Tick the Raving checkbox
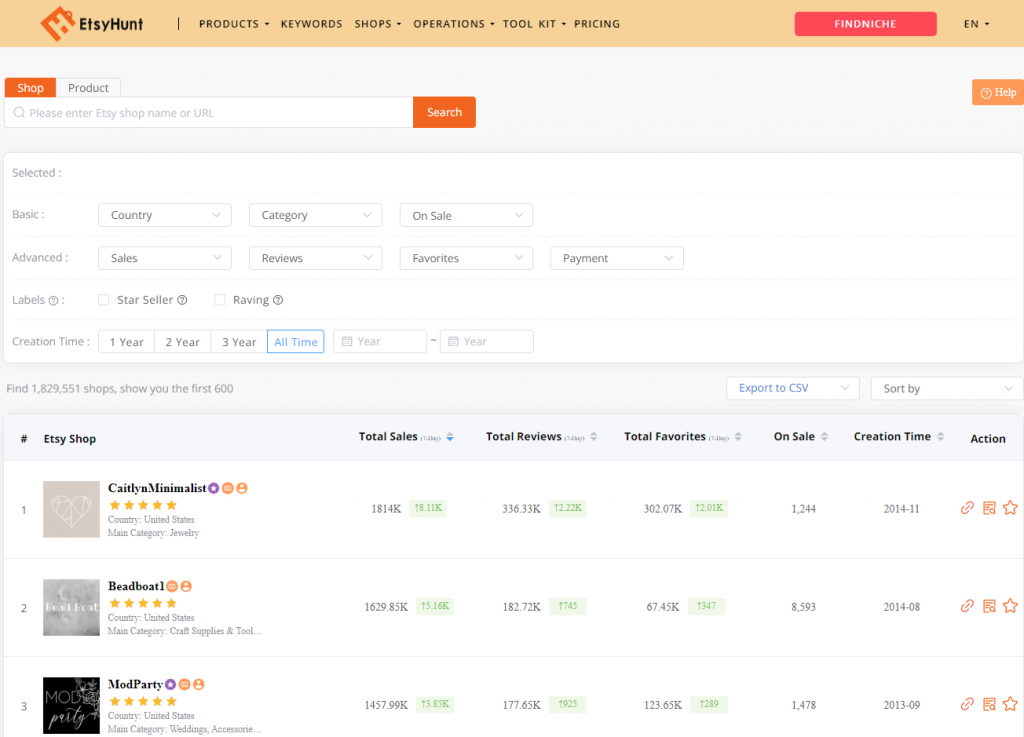 click(220, 300)
